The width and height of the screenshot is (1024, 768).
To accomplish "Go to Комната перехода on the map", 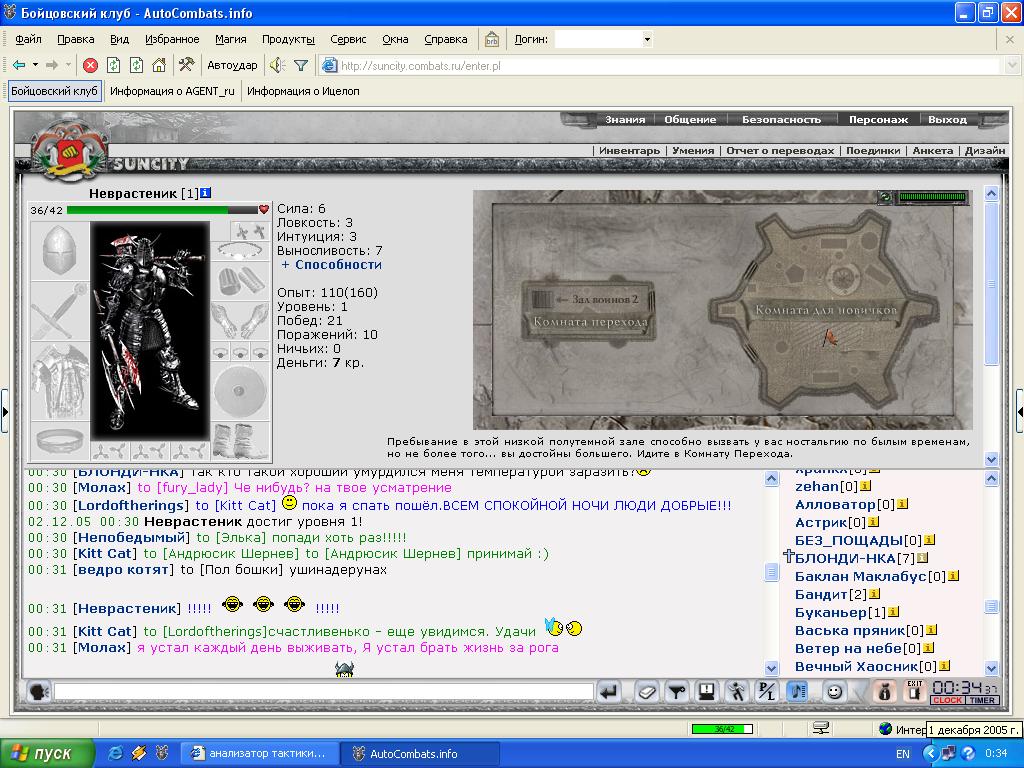I will point(590,322).
